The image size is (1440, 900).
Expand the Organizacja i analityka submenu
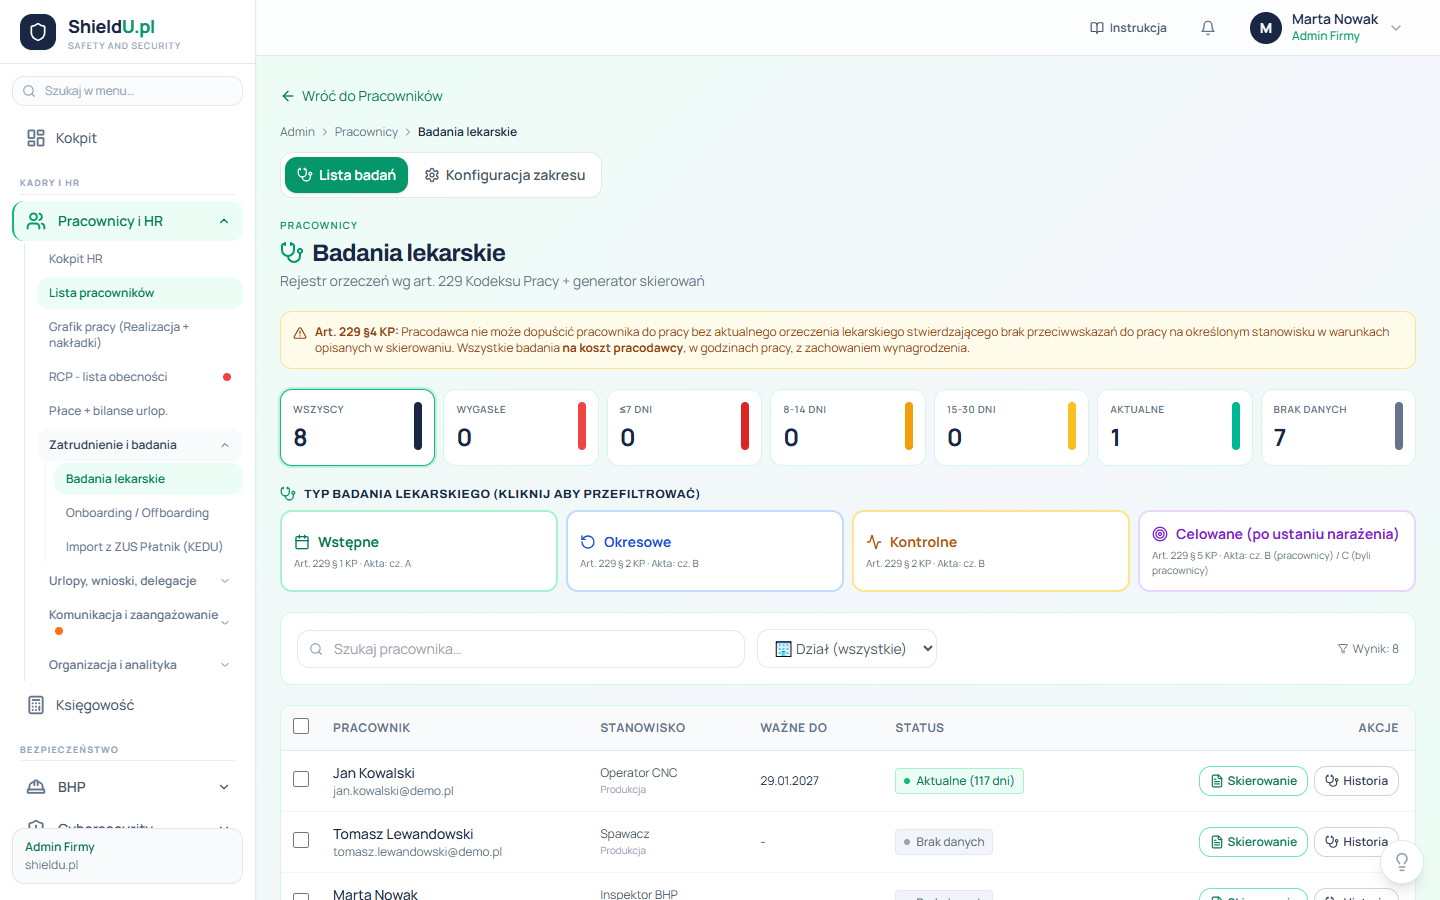point(225,665)
